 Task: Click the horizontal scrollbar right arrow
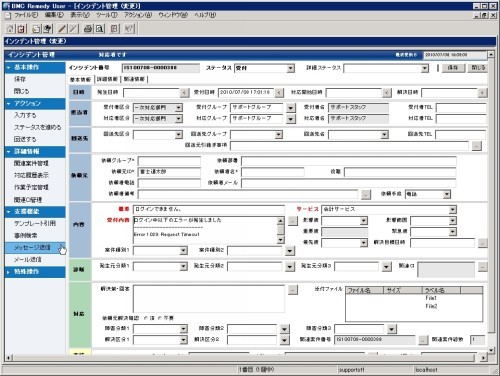coord(483,358)
